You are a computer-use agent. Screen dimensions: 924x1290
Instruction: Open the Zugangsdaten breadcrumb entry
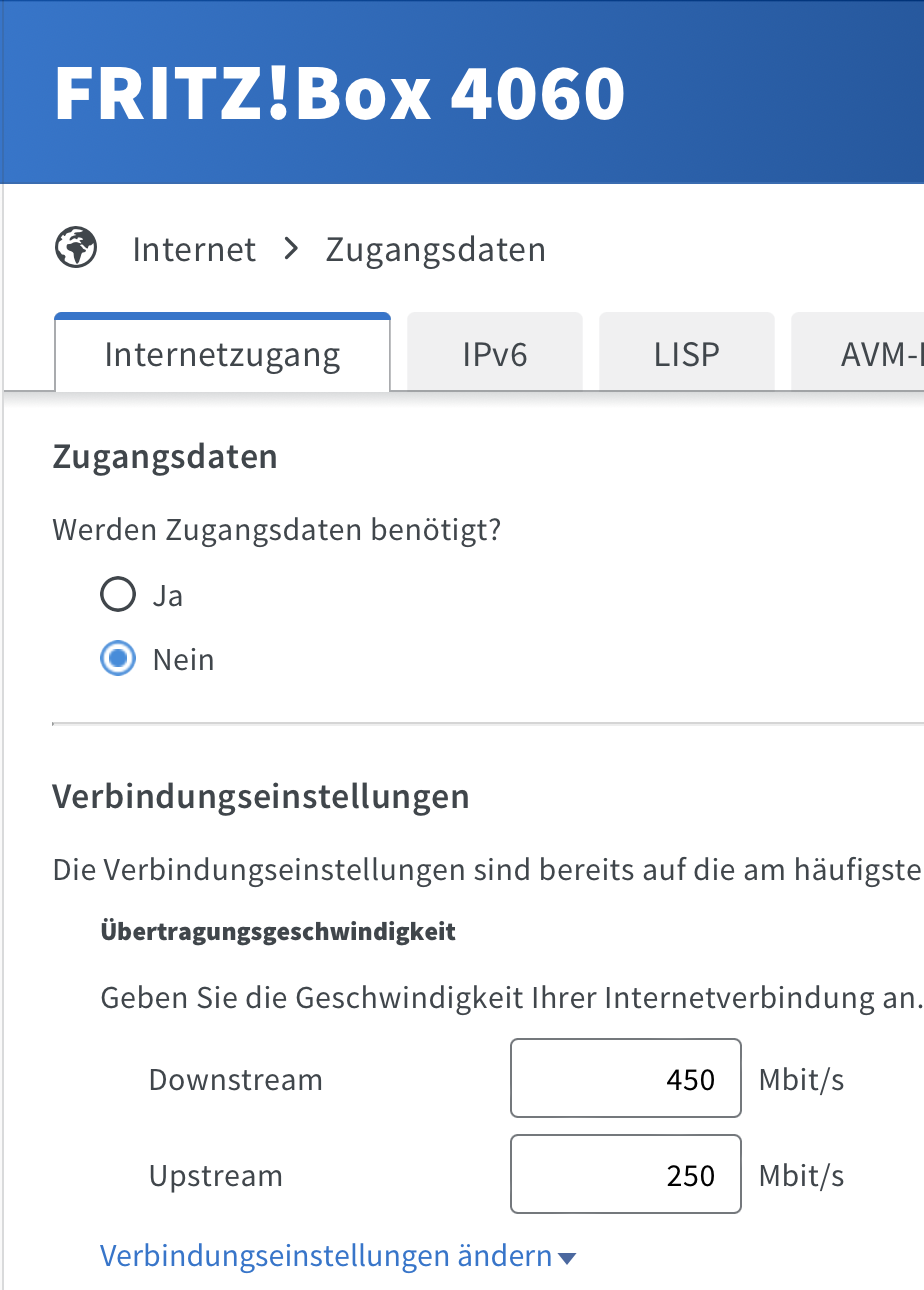tap(436, 249)
